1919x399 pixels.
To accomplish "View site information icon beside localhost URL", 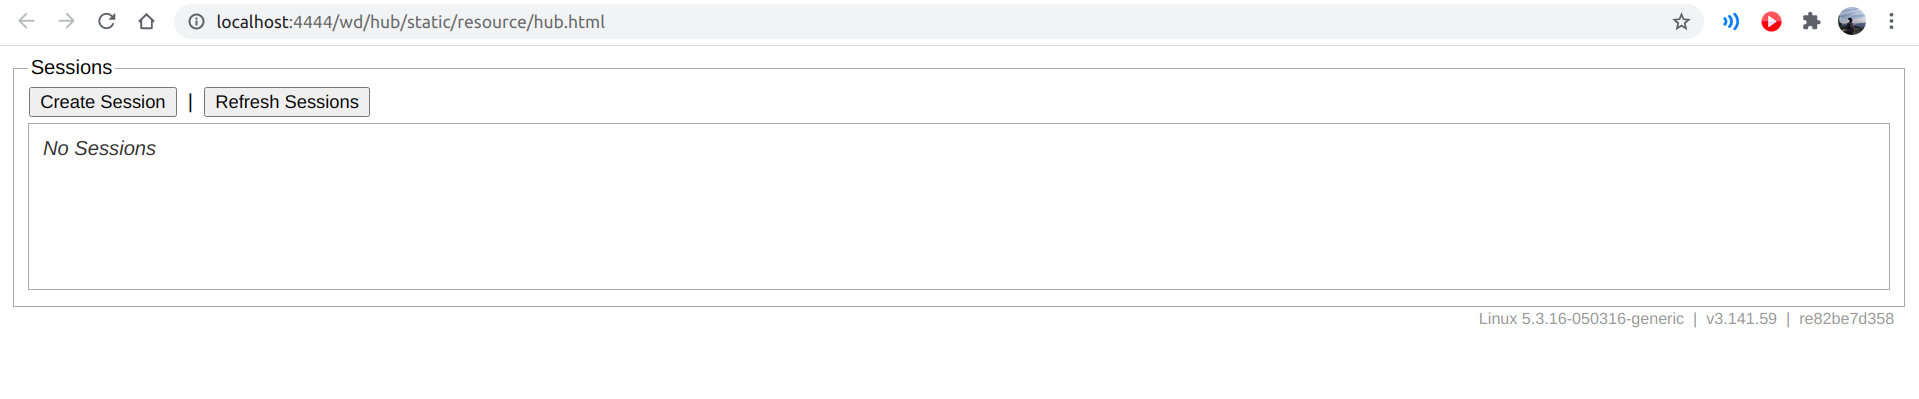I will point(197,22).
